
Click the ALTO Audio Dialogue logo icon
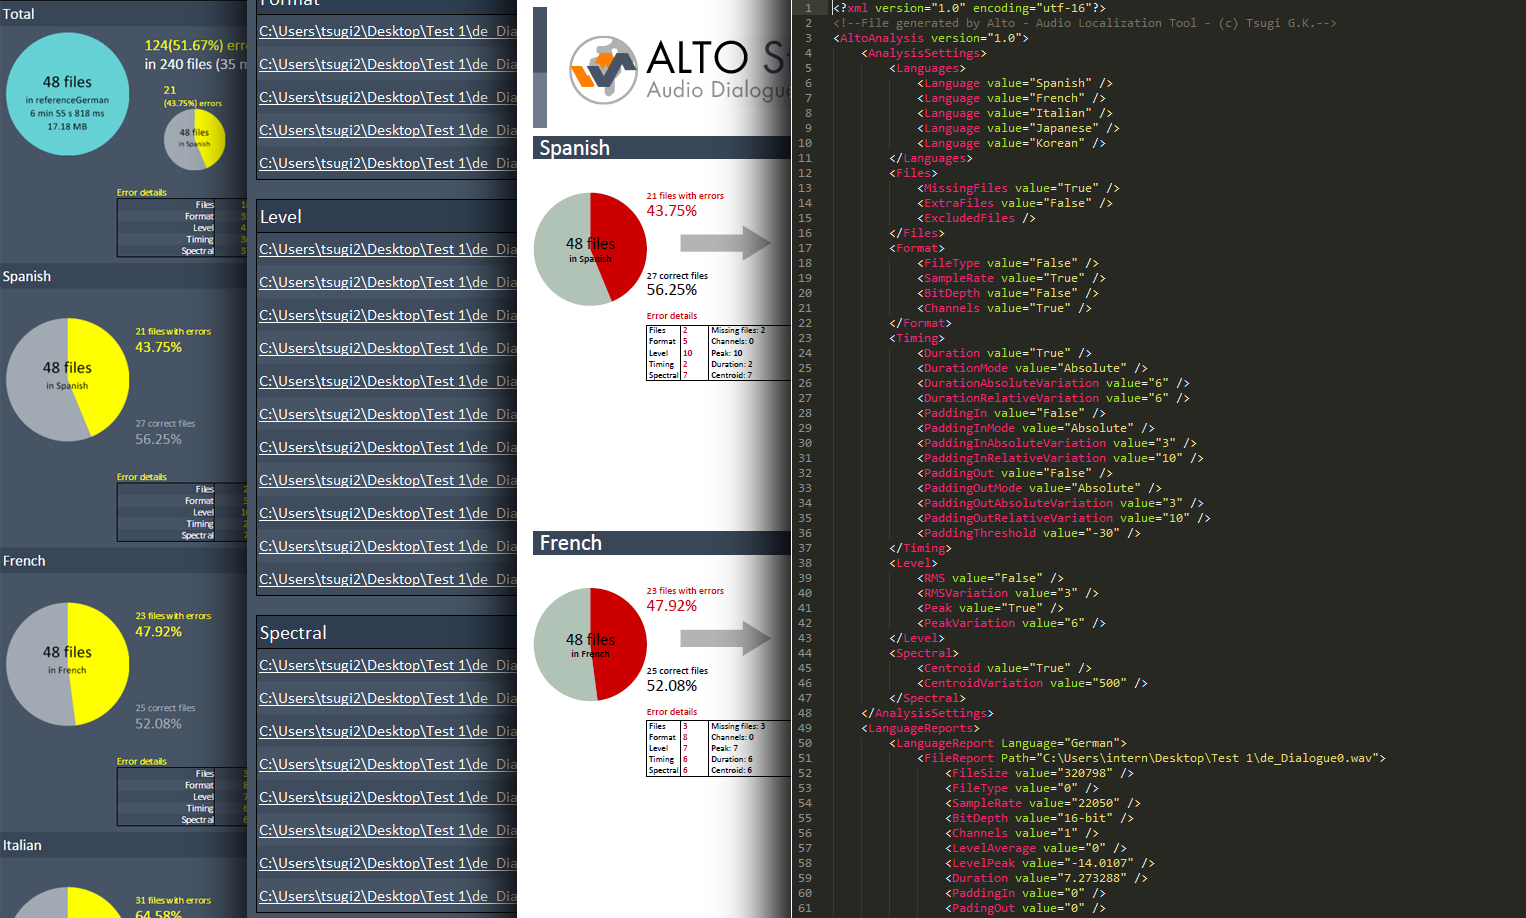point(603,70)
